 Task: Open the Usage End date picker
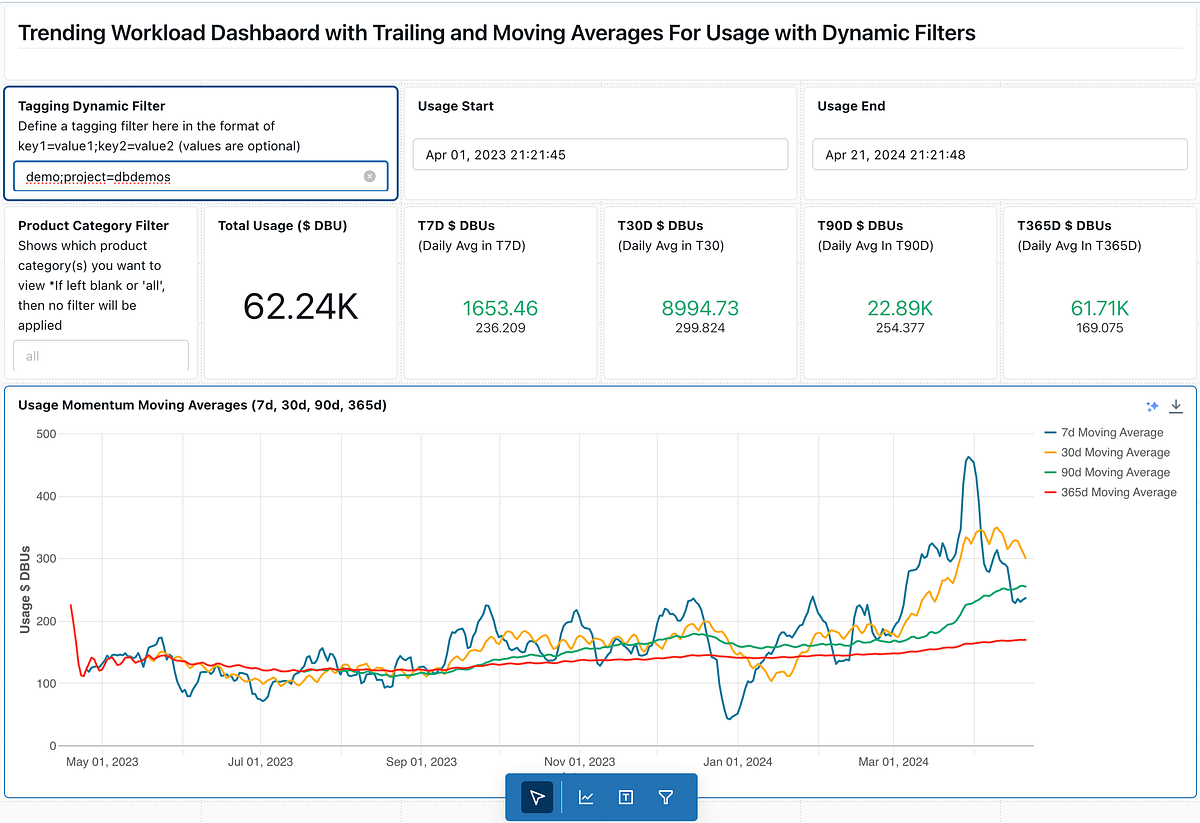1000,154
